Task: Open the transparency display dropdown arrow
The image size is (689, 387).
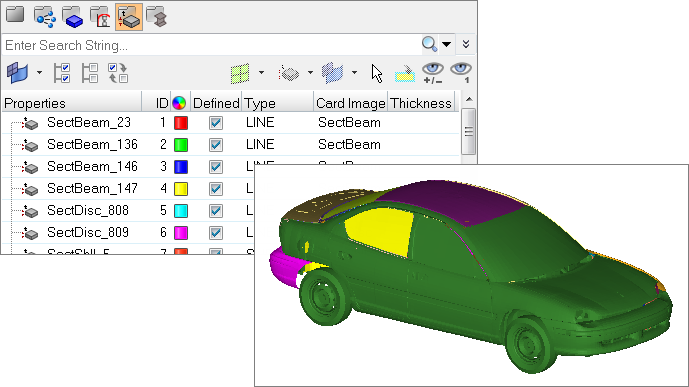Action: 354,72
